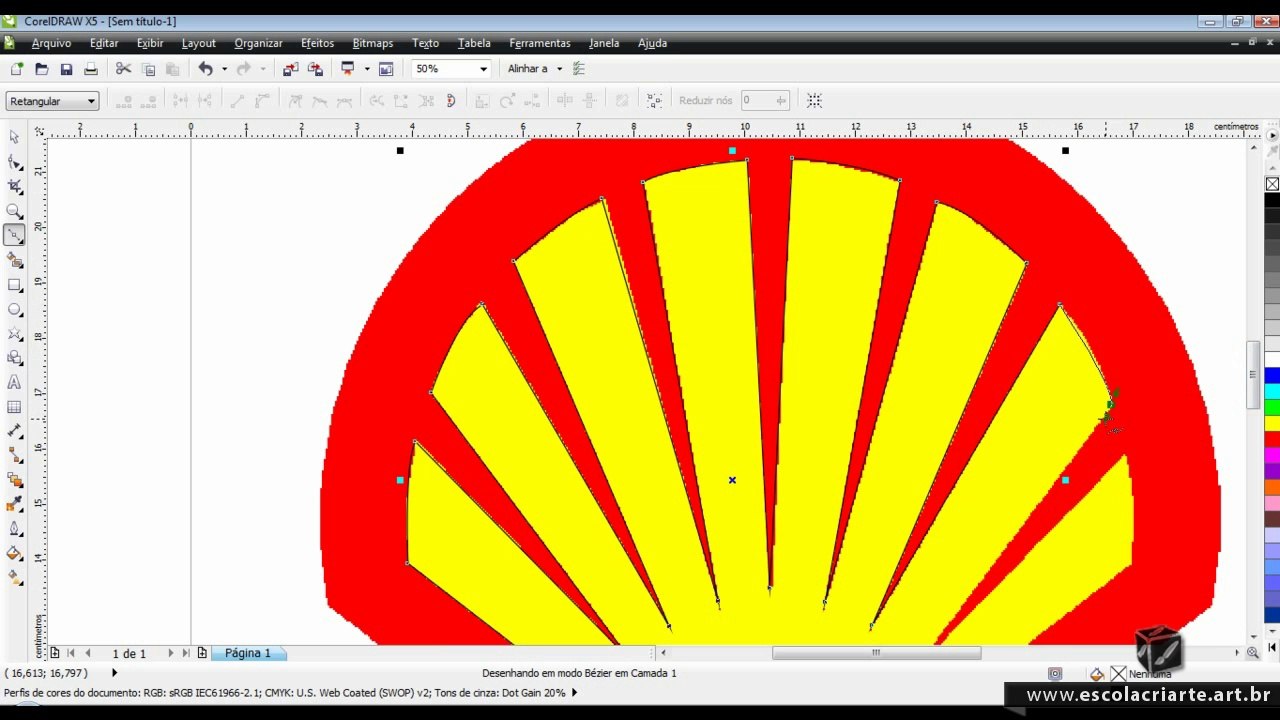Viewport: 1280px width, 720px height.
Task: Open the Basic Shapes tool
Action: pyautogui.click(x=14, y=358)
